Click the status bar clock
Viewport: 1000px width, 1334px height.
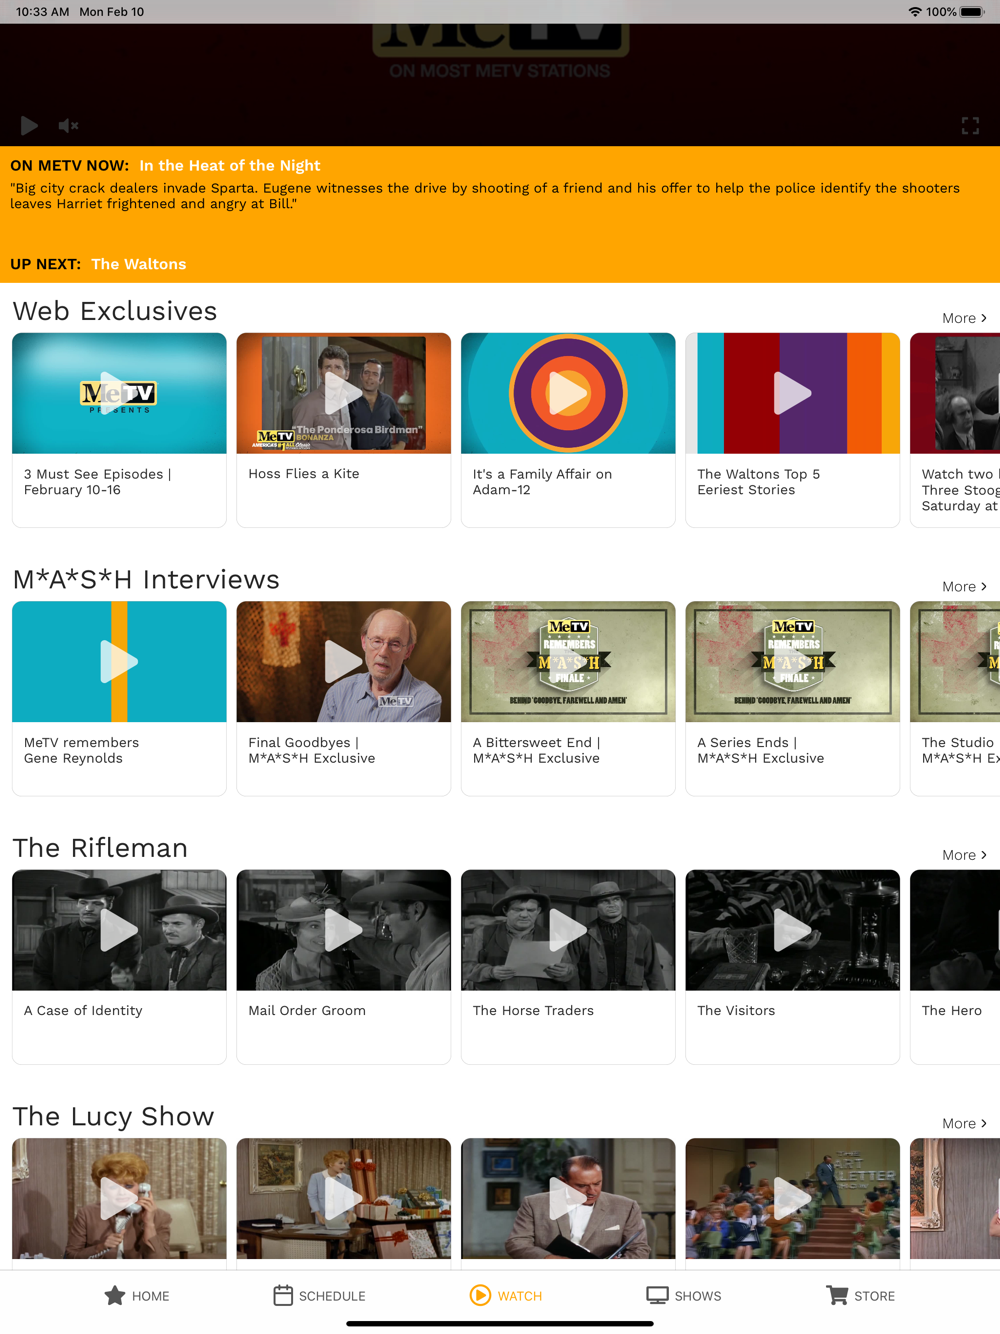43,12
